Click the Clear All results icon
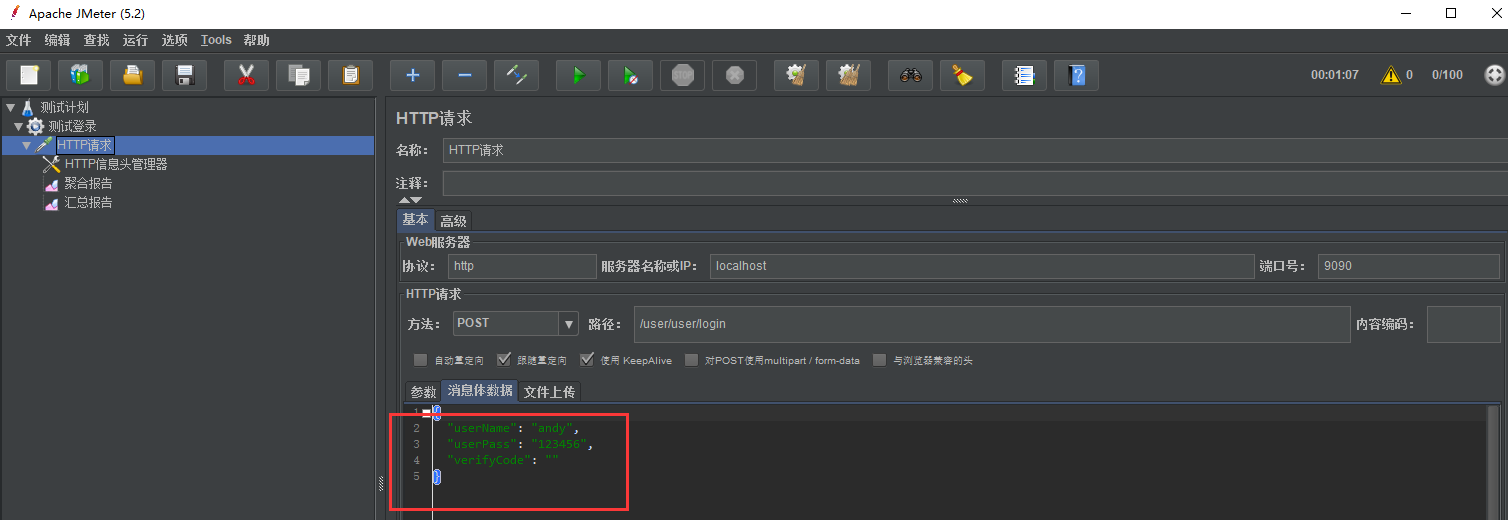This screenshot has height=520, width=1508. 848,75
